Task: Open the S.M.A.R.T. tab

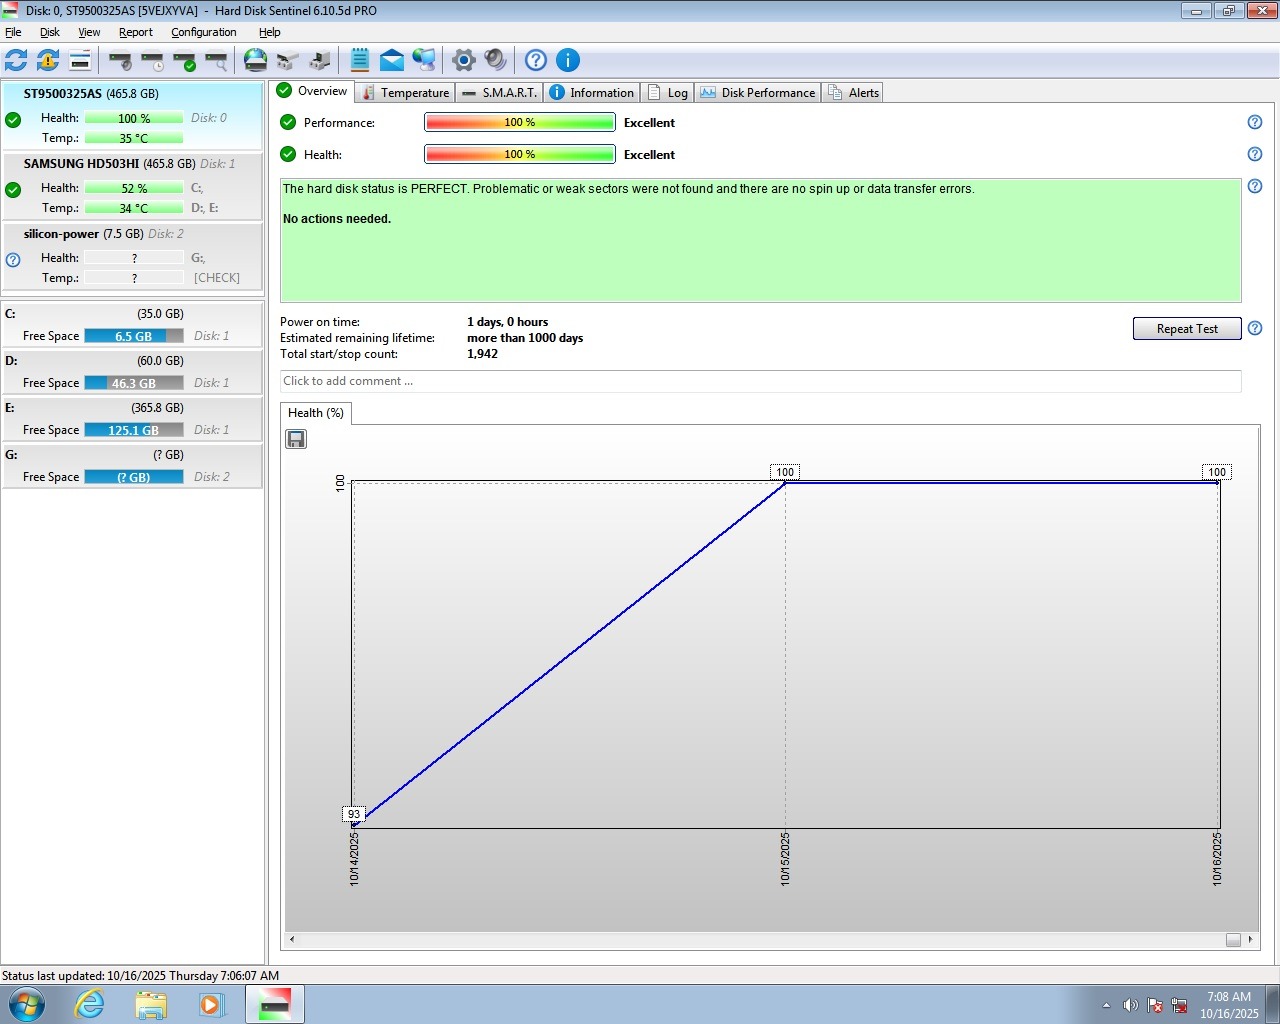Action: 500,93
